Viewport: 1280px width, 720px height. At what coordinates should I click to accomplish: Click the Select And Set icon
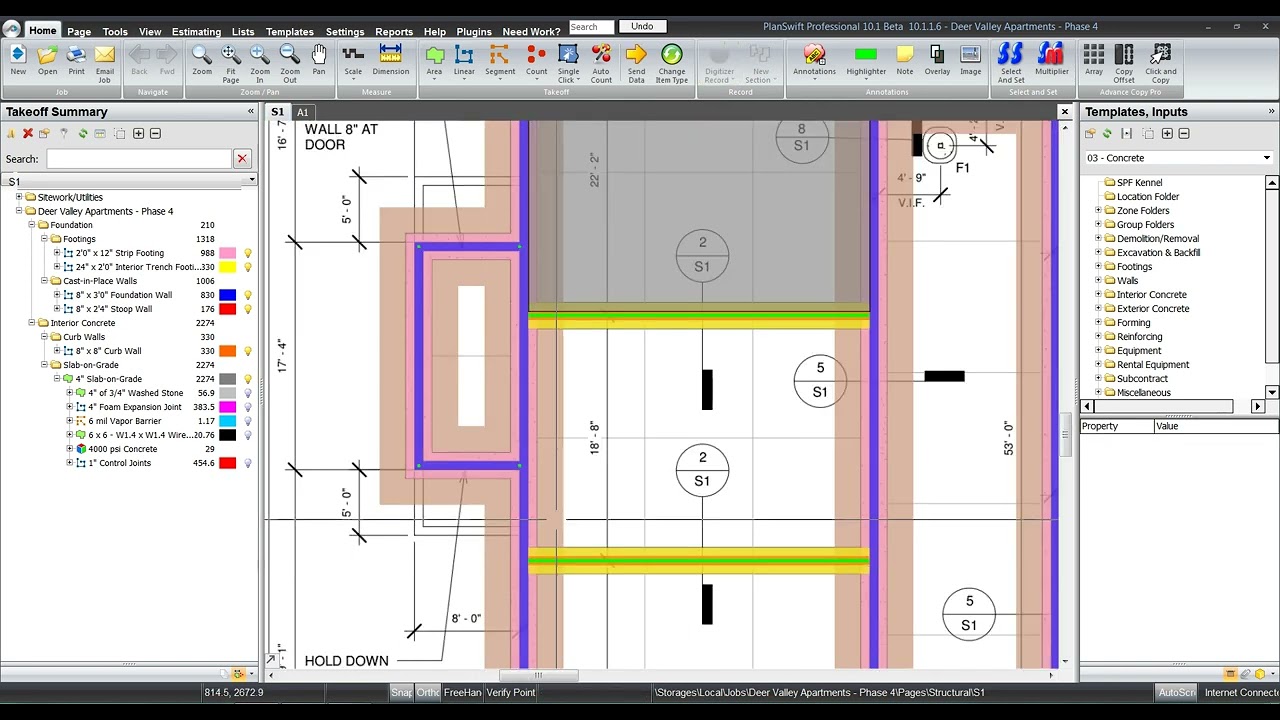(x=1011, y=63)
